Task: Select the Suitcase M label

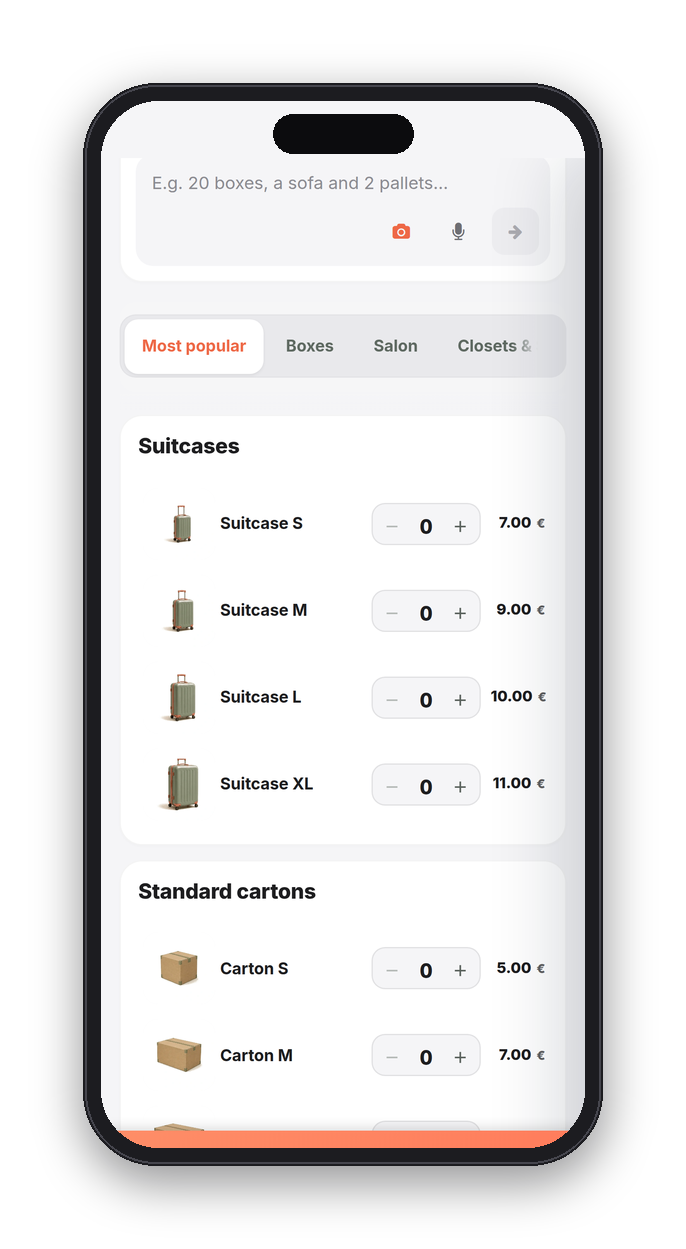Action: 263,610
